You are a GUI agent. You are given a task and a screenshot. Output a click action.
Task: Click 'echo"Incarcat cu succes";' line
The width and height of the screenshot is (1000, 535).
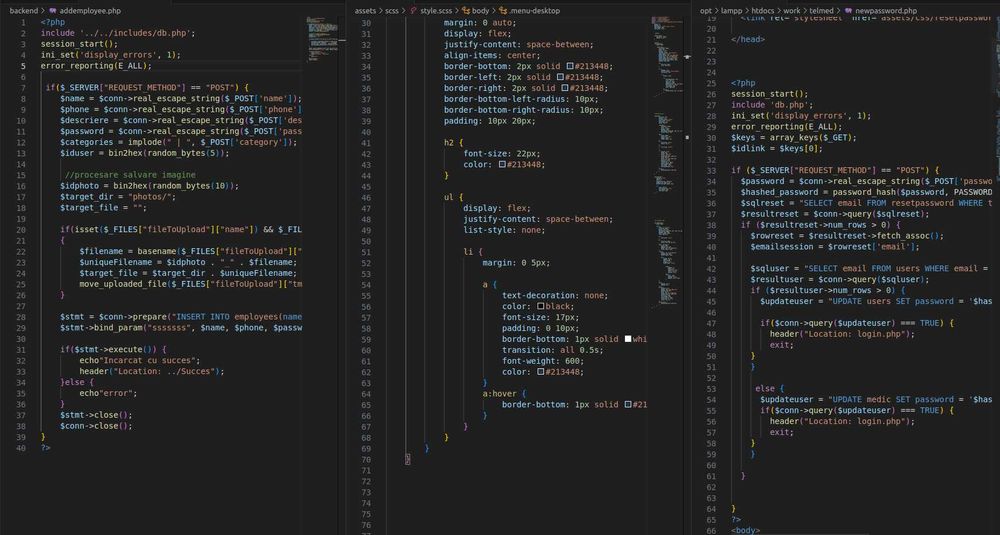[140, 360]
